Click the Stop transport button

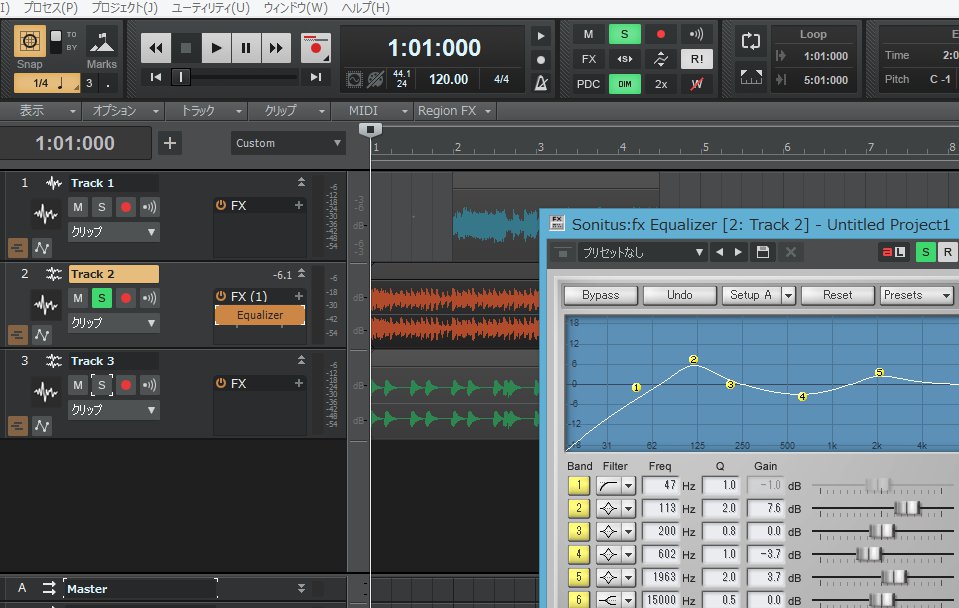186,48
